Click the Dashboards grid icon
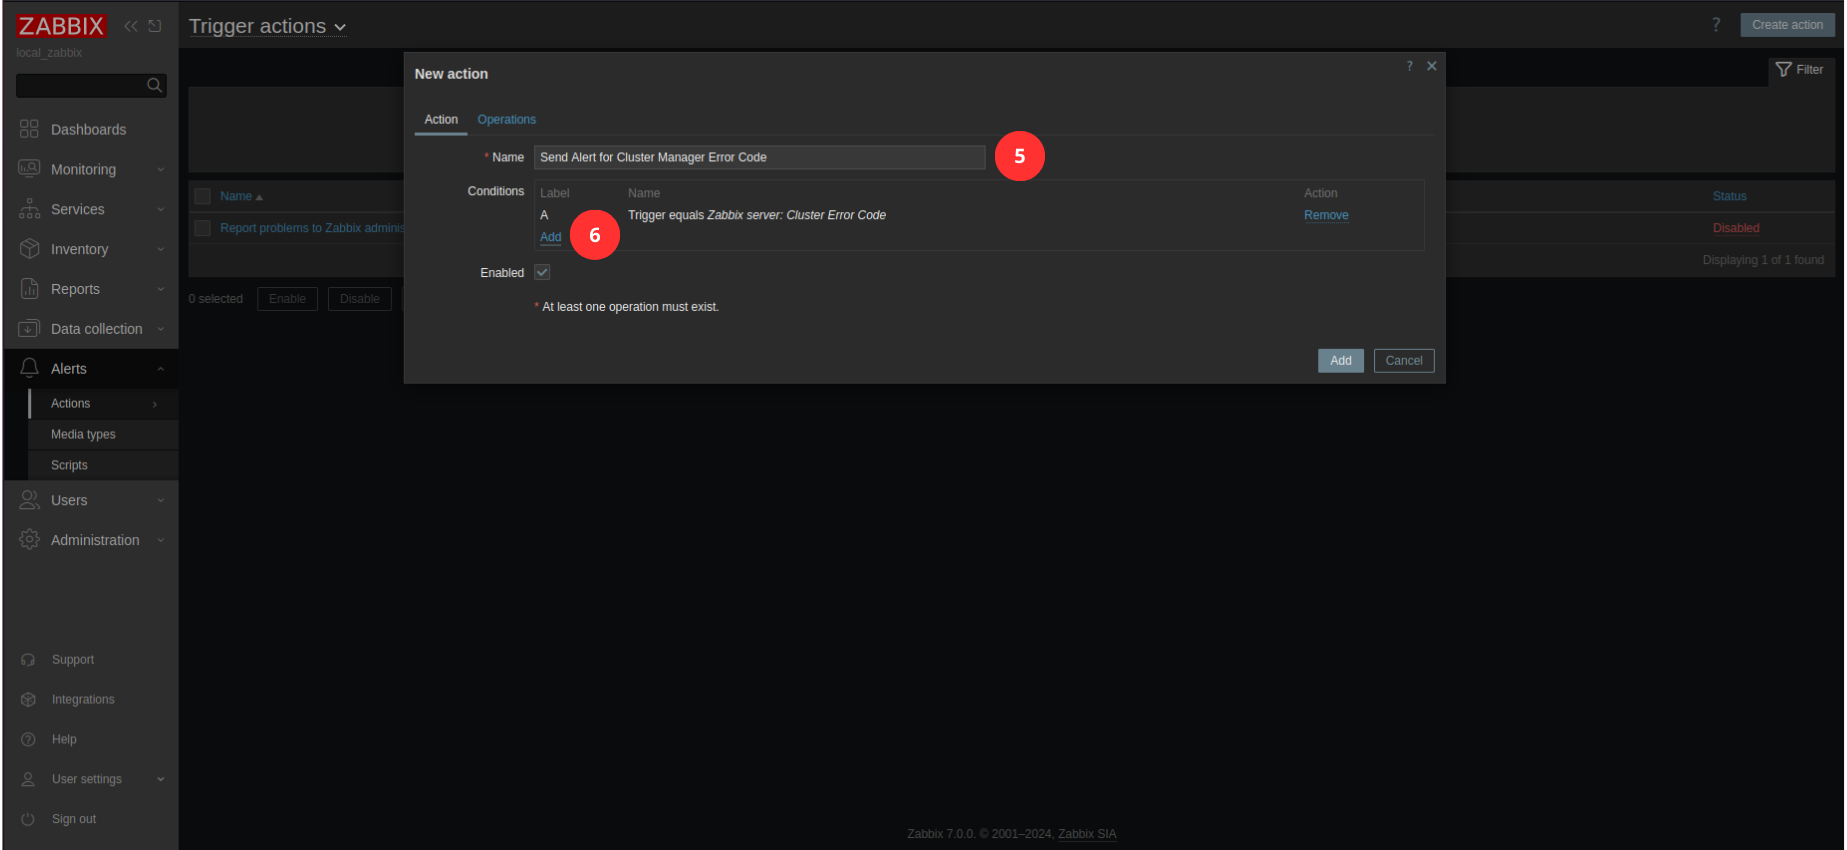1847x850 pixels. pos(29,129)
